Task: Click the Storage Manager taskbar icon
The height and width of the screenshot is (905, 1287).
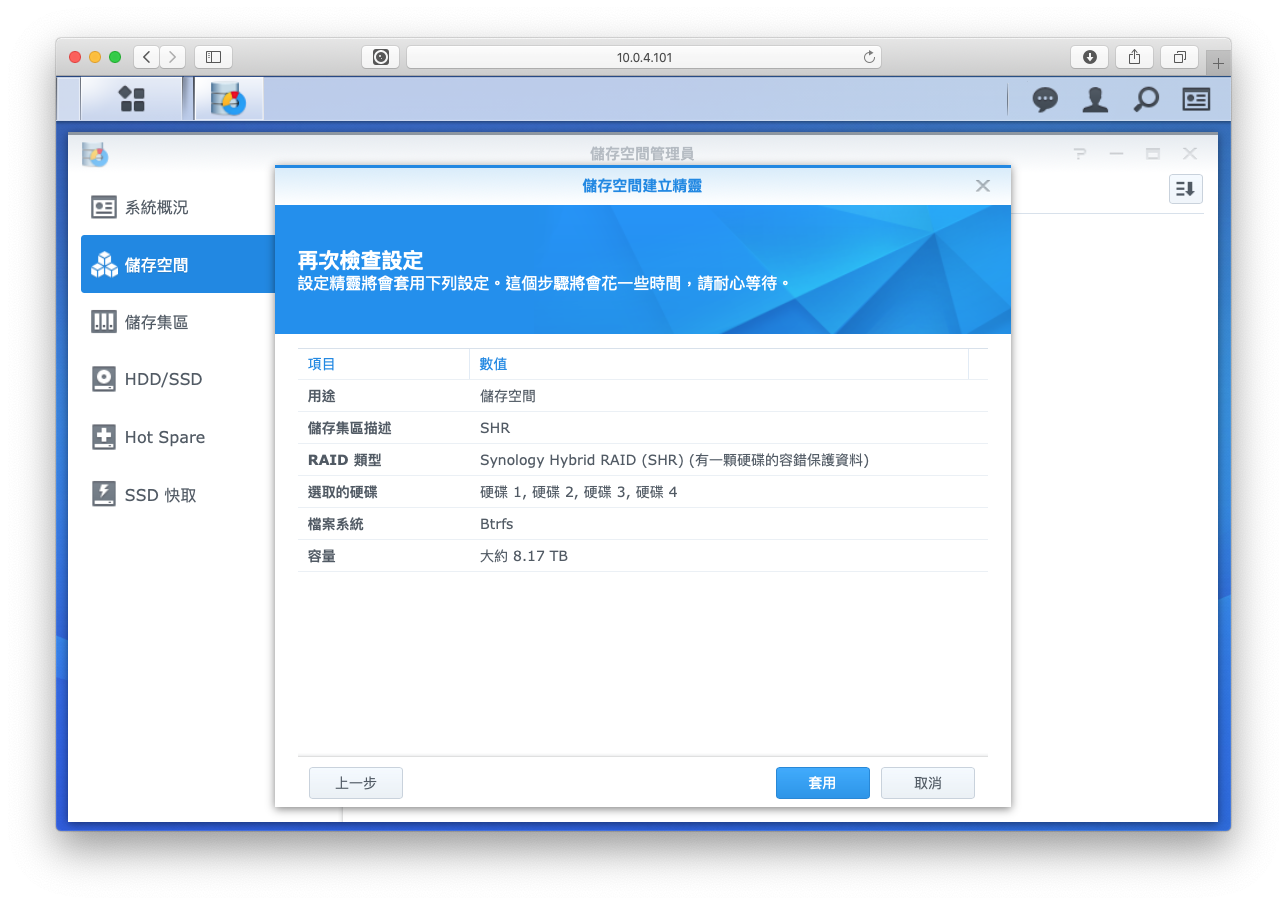Action: pos(229,99)
